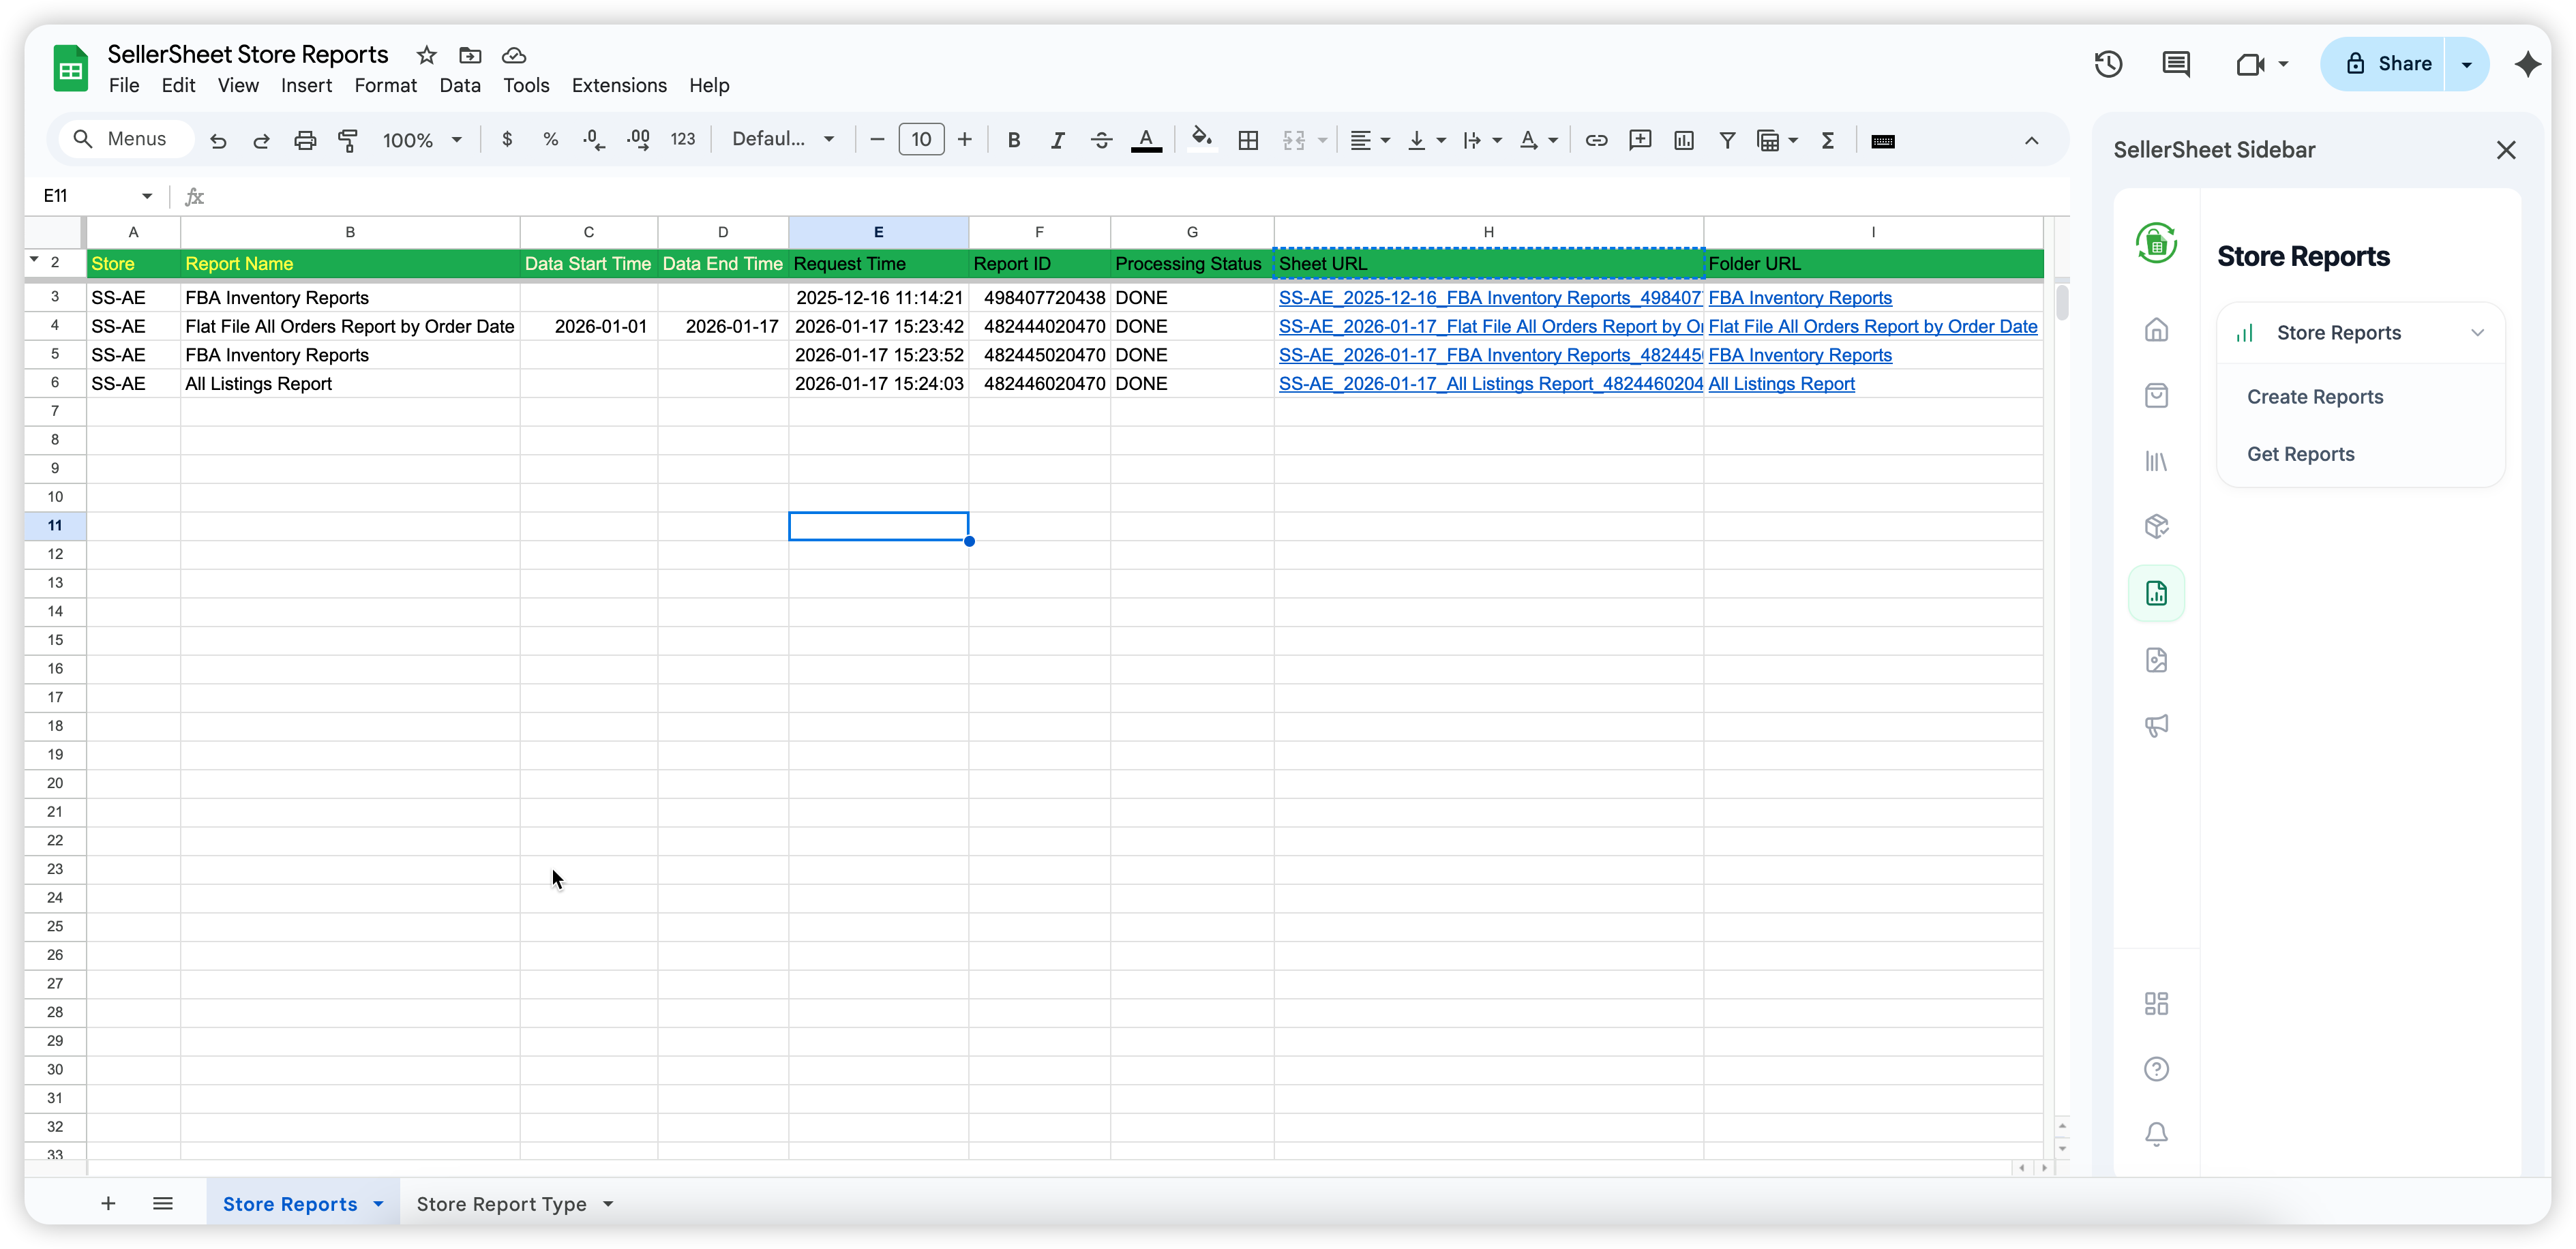Insert a chart from the toolbar
2576x1249 pixels.
pyautogui.click(x=1684, y=140)
